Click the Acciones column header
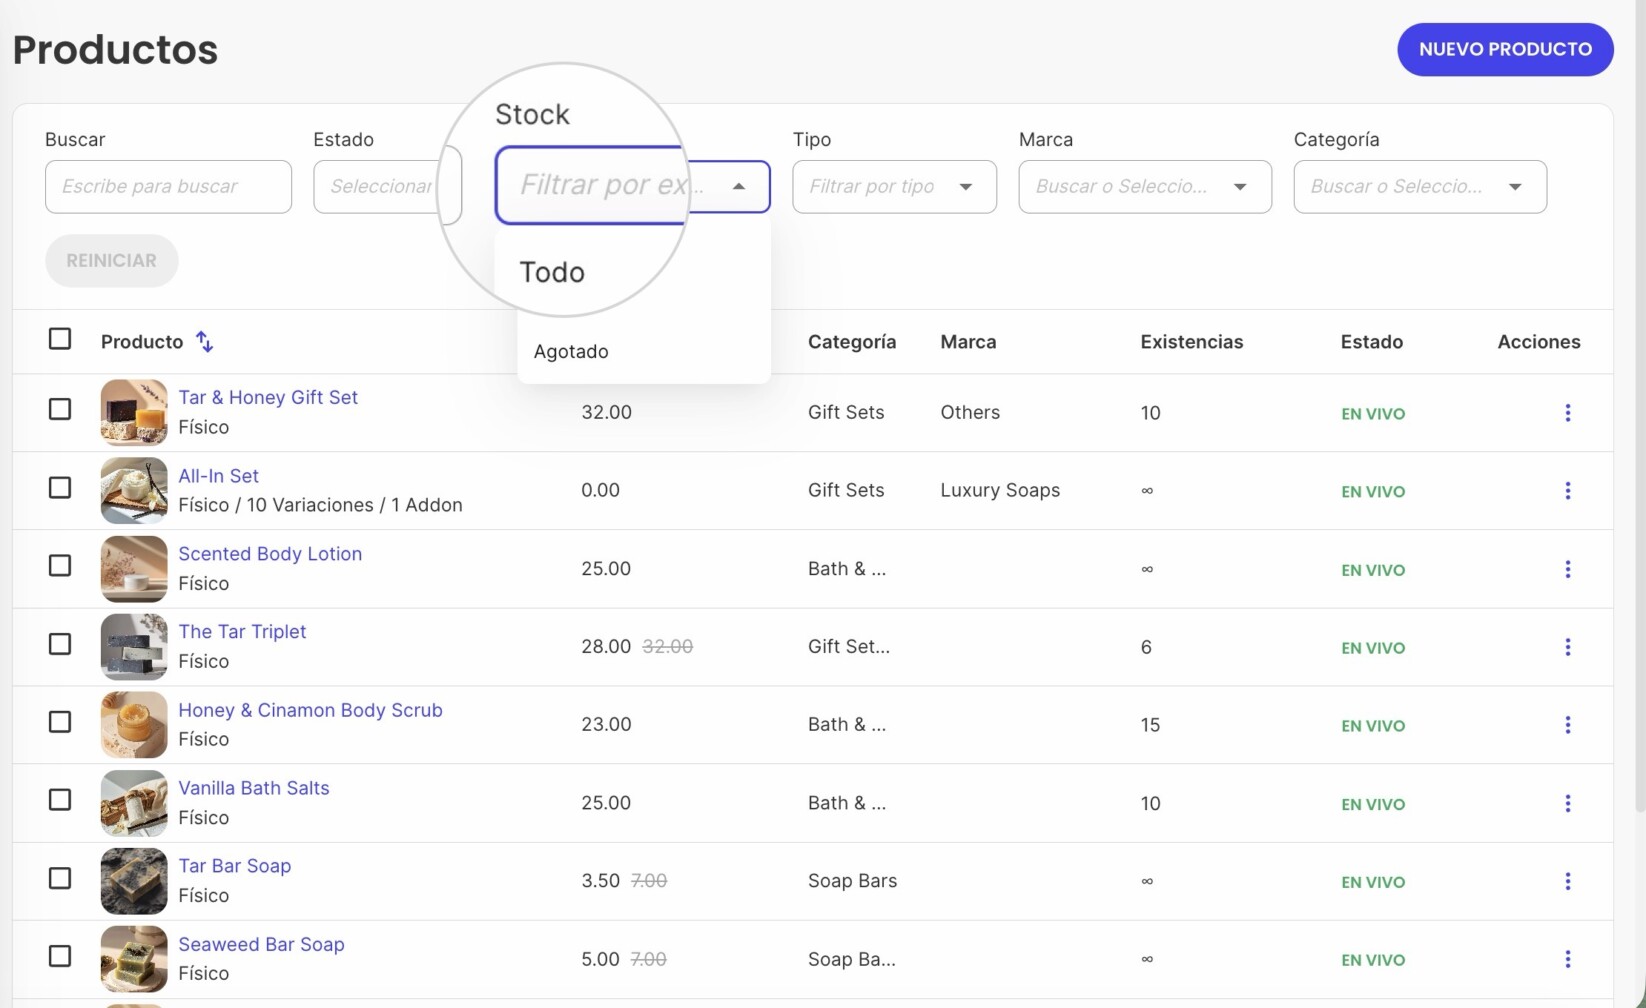Viewport: 1646px width, 1008px height. (1538, 342)
